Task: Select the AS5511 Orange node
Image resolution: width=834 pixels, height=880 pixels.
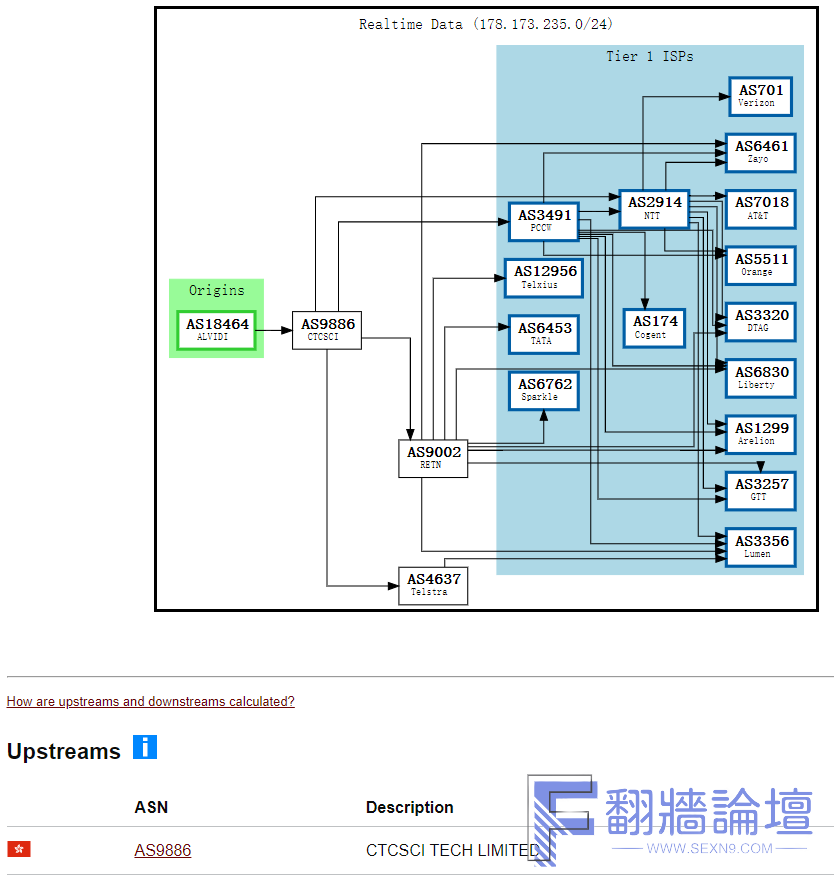Action: click(x=760, y=265)
